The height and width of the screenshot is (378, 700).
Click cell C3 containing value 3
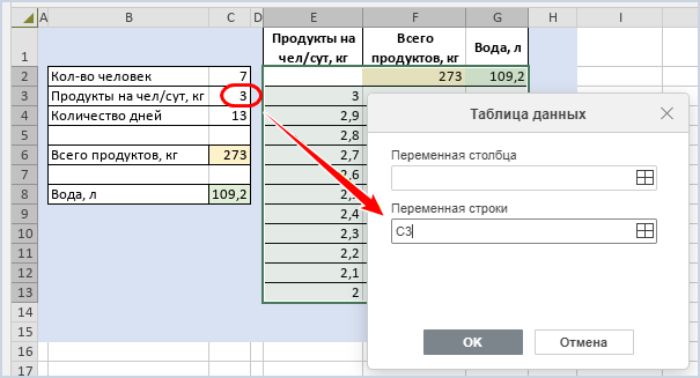[x=229, y=96]
